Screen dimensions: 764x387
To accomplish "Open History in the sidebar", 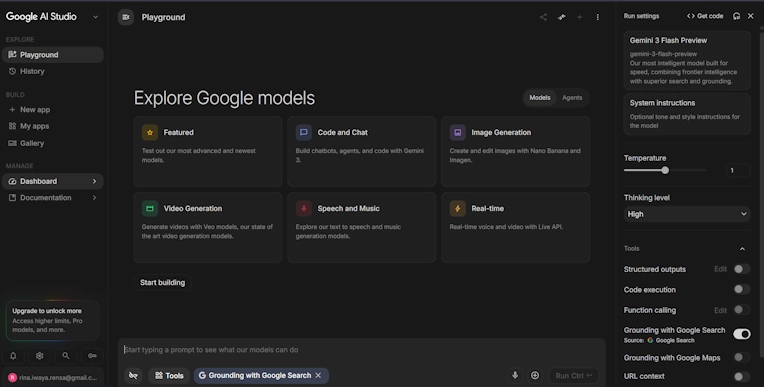I will (53, 71).
